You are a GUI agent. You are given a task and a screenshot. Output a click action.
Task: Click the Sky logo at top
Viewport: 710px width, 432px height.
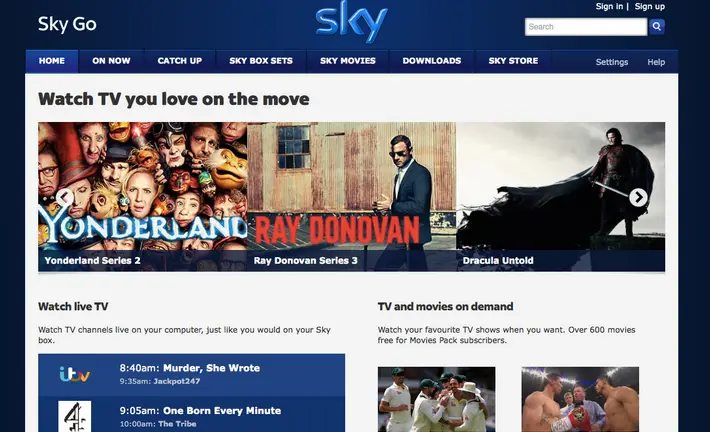coord(351,24)
